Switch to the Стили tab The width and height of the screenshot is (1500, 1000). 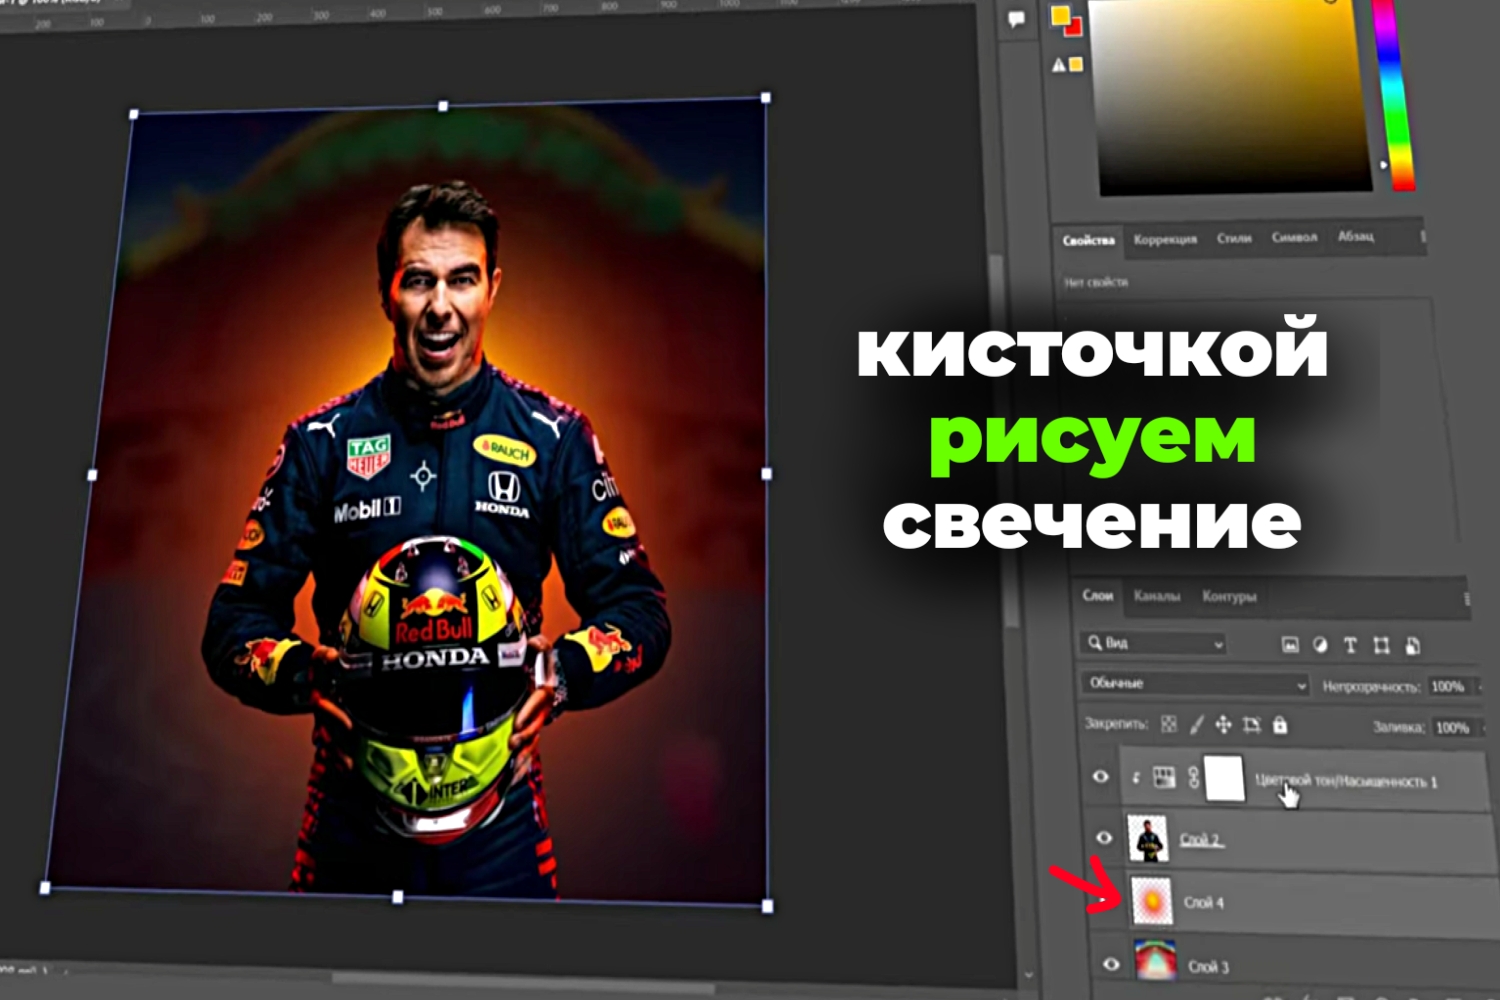coord(1234,238)
